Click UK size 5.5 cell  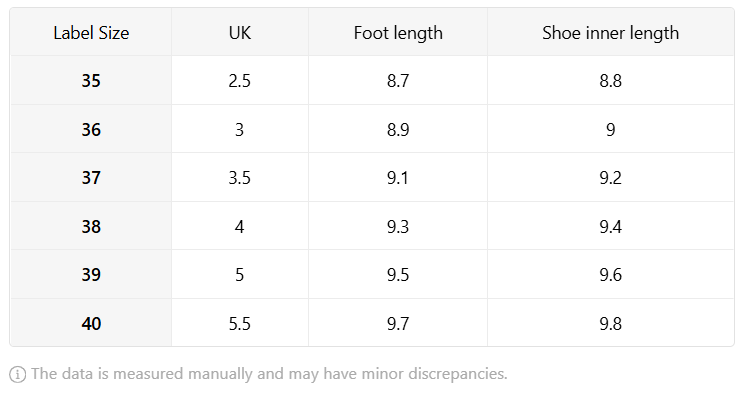[x=240, y=323]
